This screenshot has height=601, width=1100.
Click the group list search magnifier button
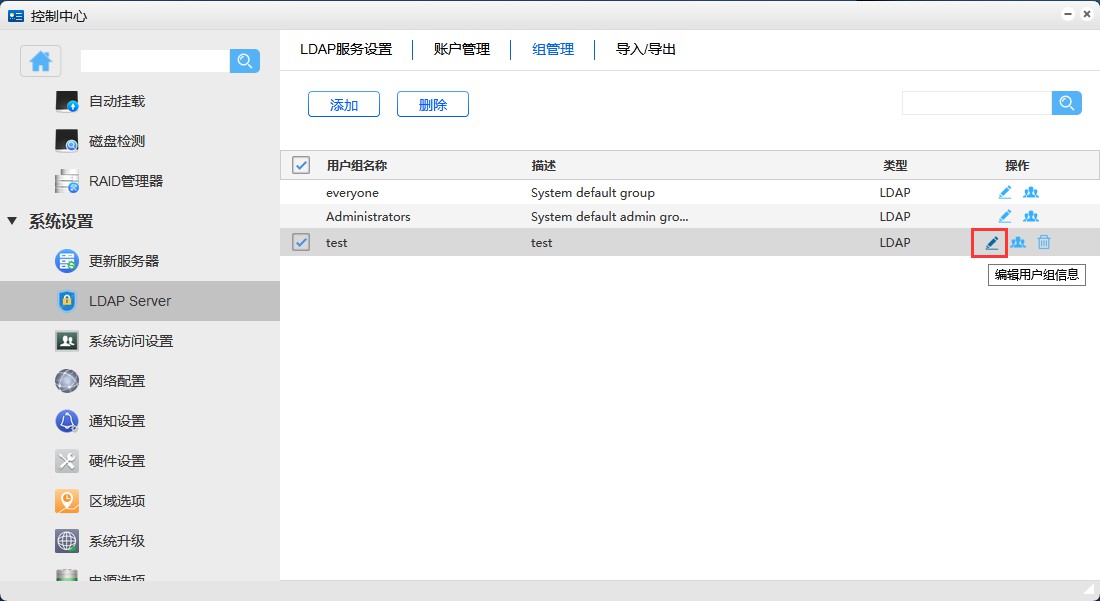pos(1067,103)
